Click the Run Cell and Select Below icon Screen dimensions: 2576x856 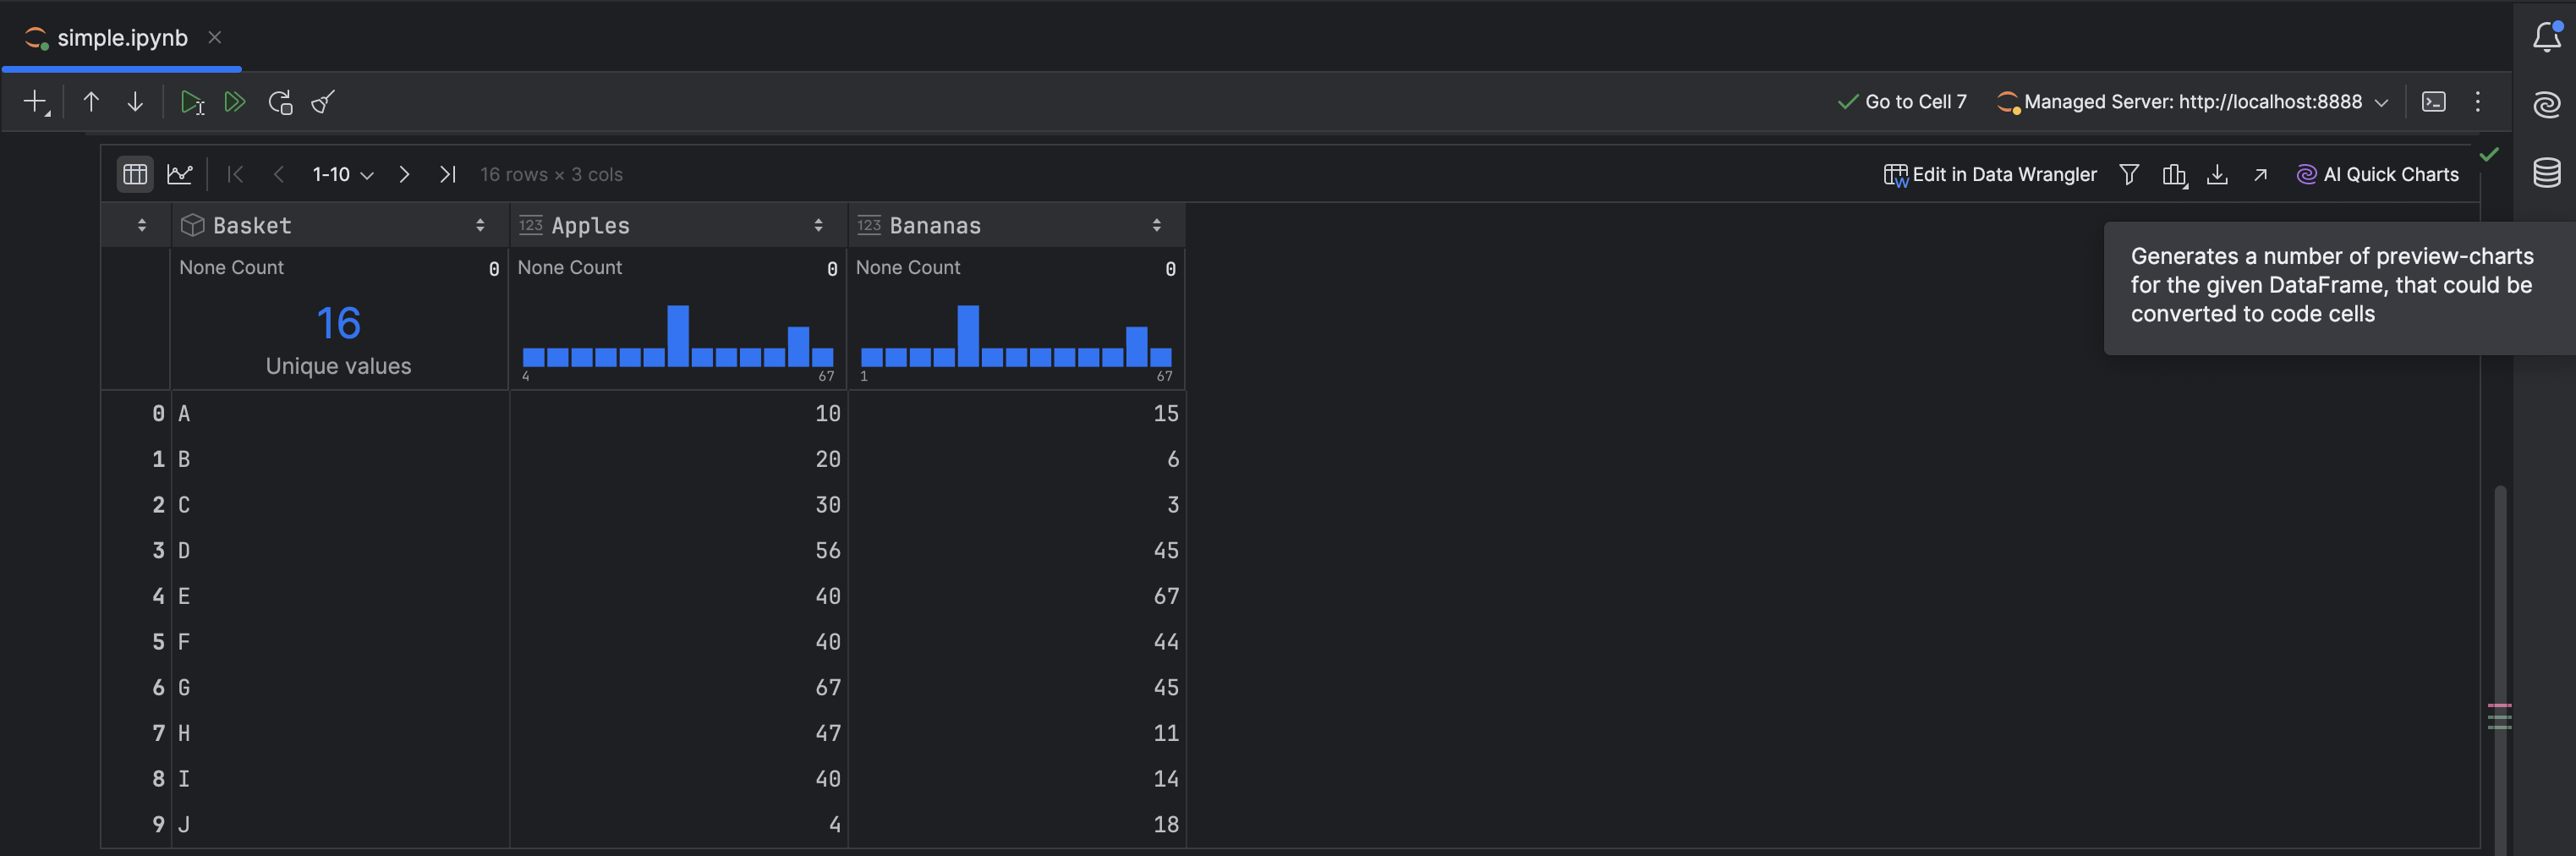click(191, 102)
